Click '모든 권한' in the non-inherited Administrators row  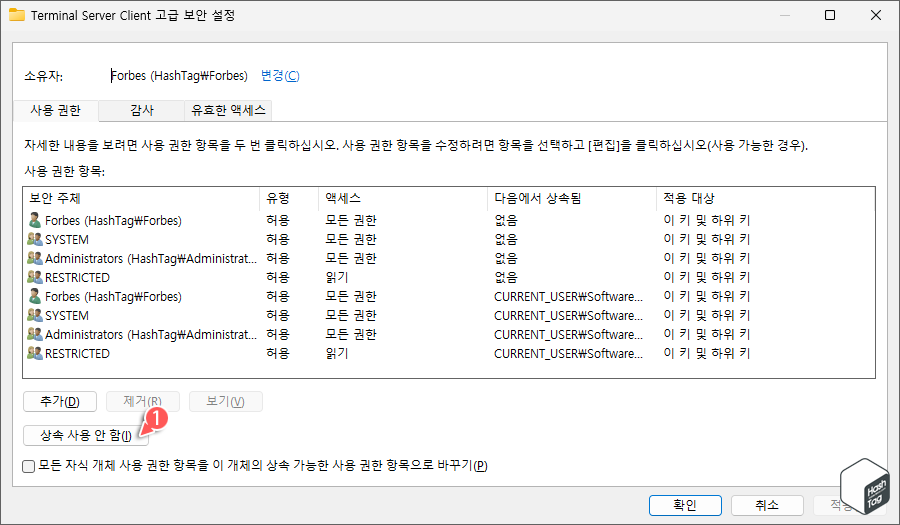(x=351, y=258)
